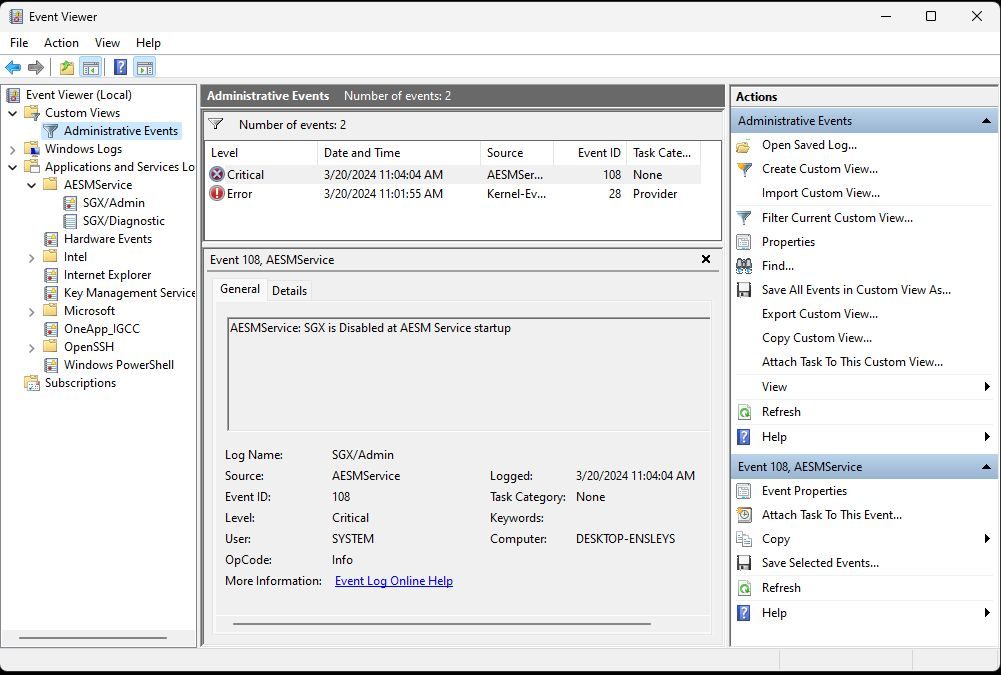Click the Event Viewer app icon in title bar
Image resolution: width=1001 pixels, height=675 pixels.
pyautogui.click(x=16, y=17)
